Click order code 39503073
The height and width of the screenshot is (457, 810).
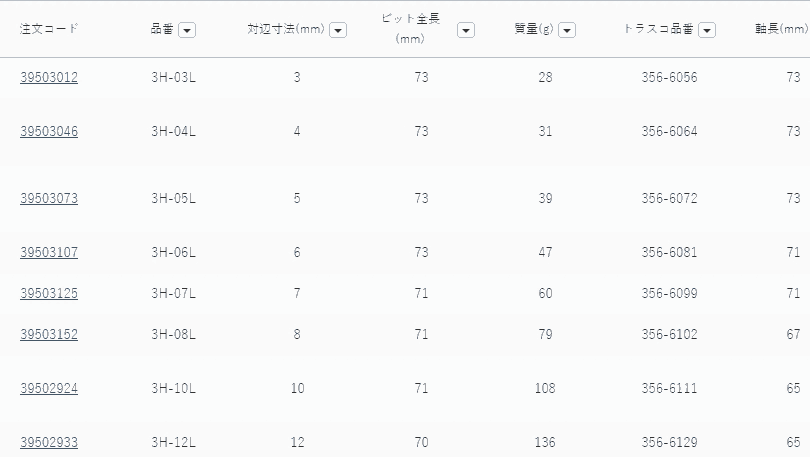[x=49, y=198]
